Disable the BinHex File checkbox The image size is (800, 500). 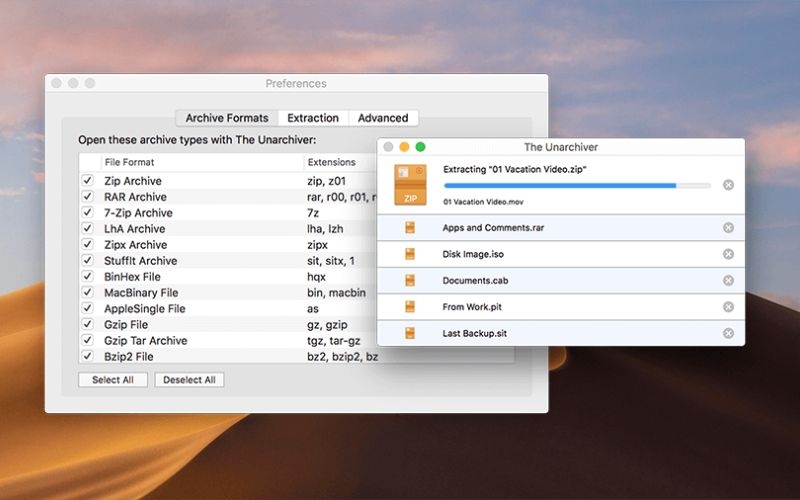88,276
